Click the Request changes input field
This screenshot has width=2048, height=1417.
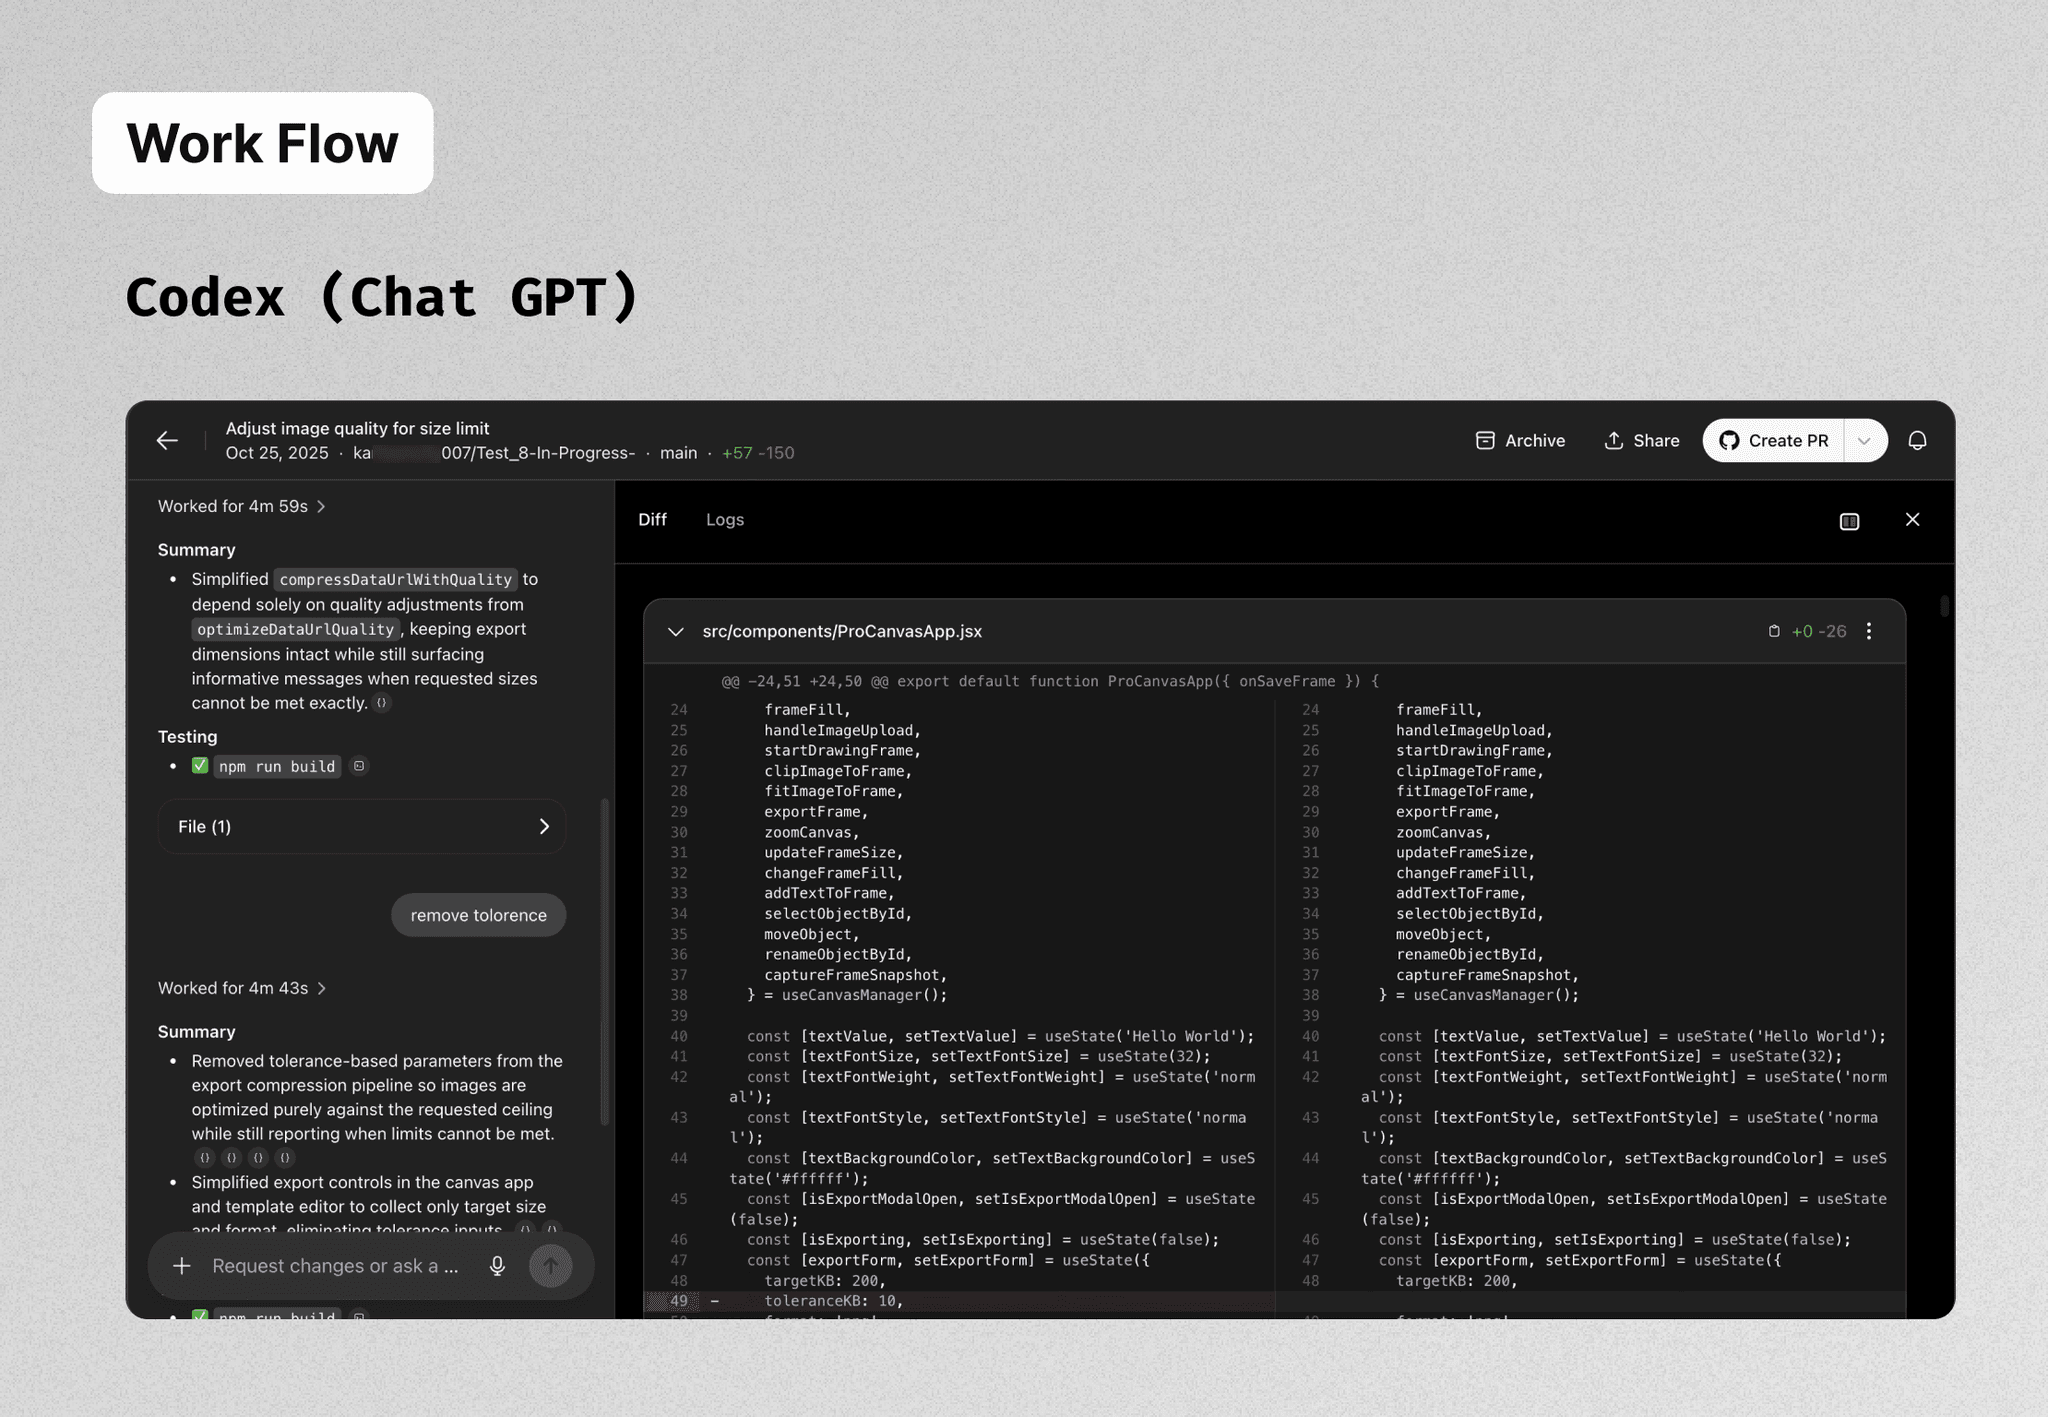tap(335, 1265)
